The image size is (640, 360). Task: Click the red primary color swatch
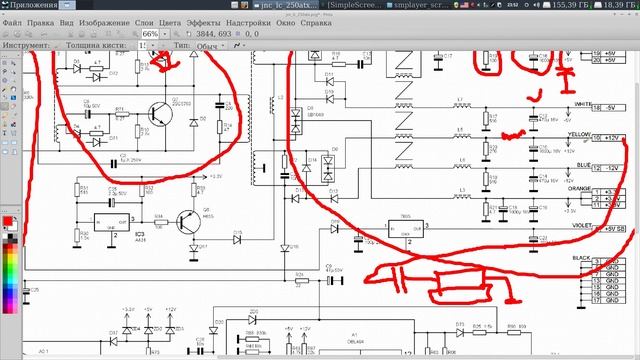click(7, 221)
